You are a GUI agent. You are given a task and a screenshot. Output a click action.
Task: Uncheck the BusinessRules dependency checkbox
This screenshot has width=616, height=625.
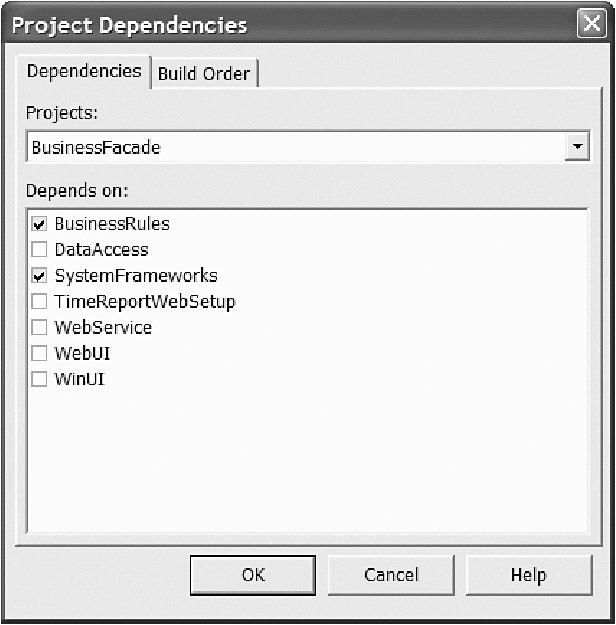40,224
